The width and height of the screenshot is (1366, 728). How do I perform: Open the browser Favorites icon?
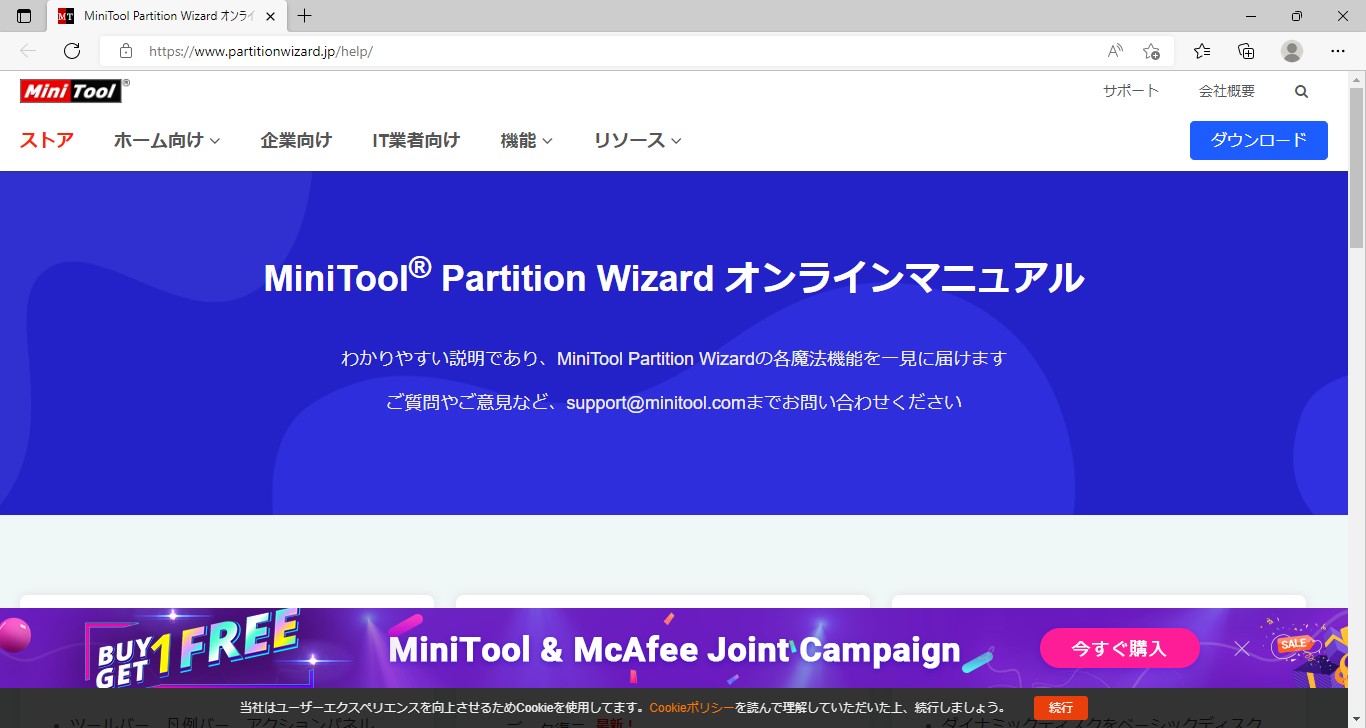point(1202,51)
